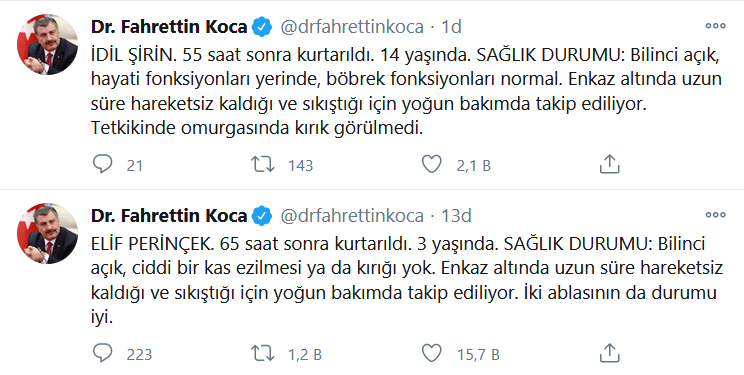
Task: Reply to the İDİL ŞİRİN tweet
Action: (x=102, y=164)
